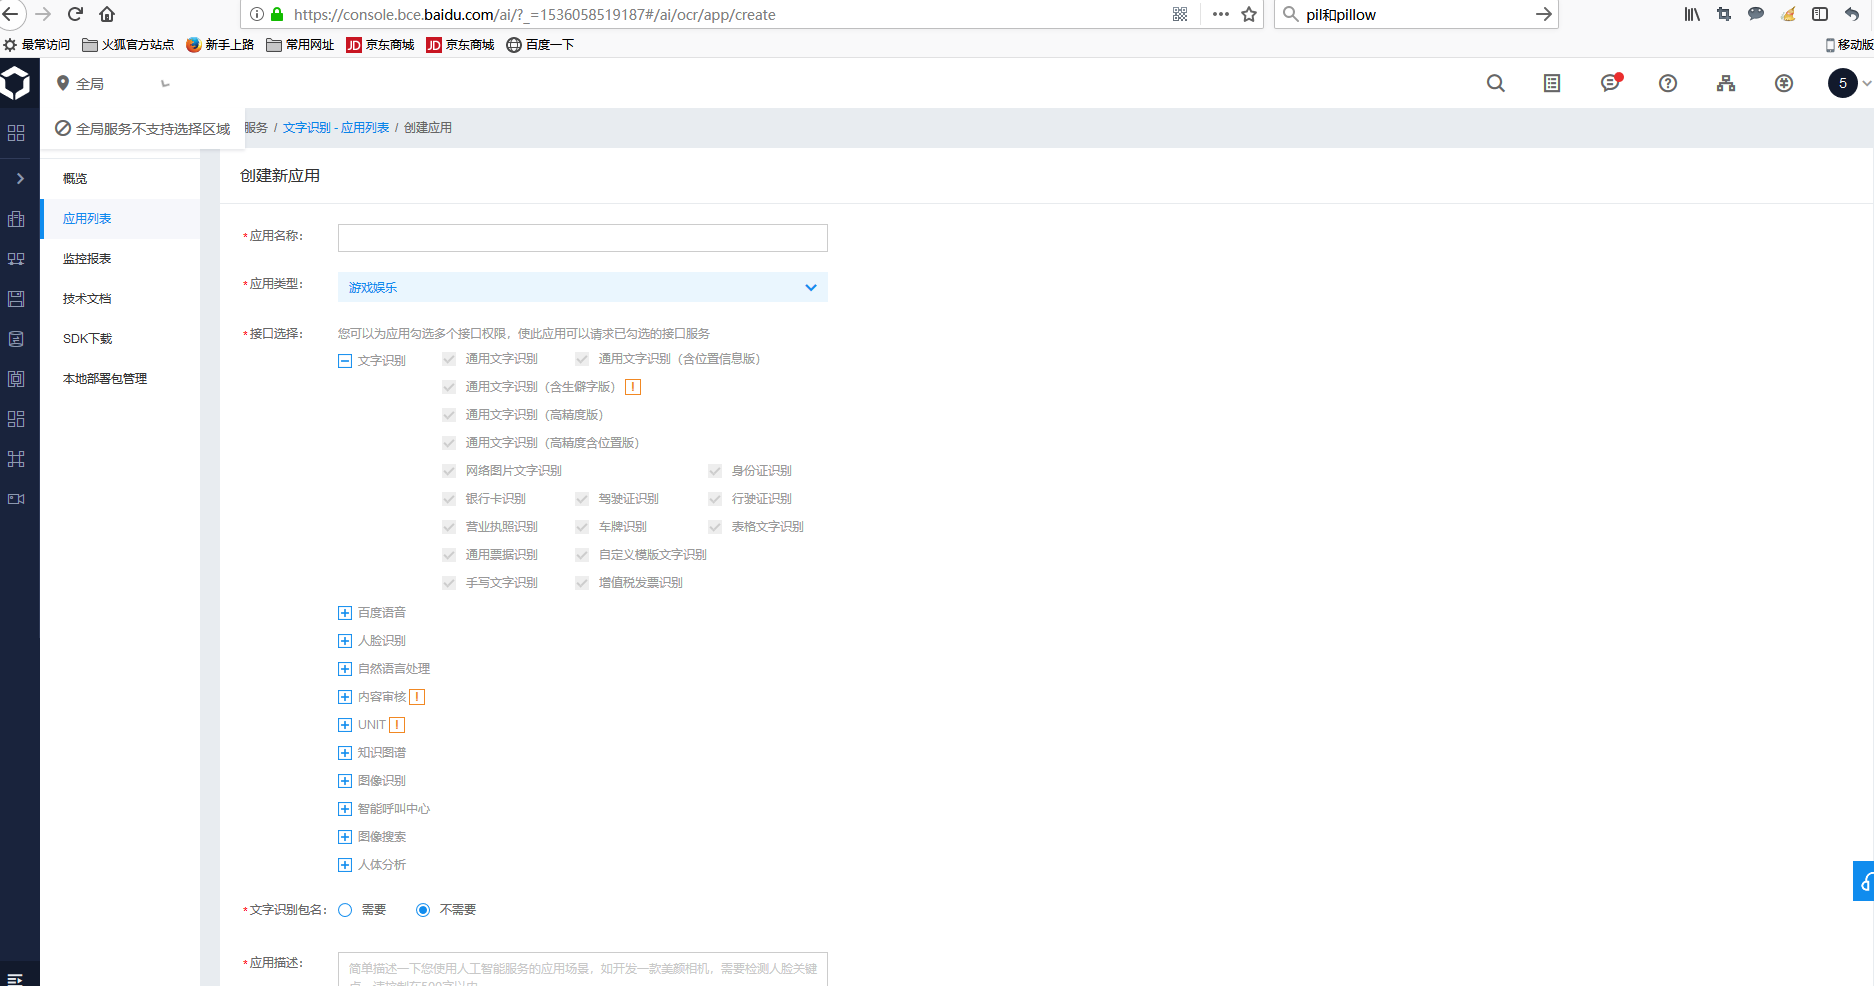Click the Baidu cloud console logo

point(16,83)
